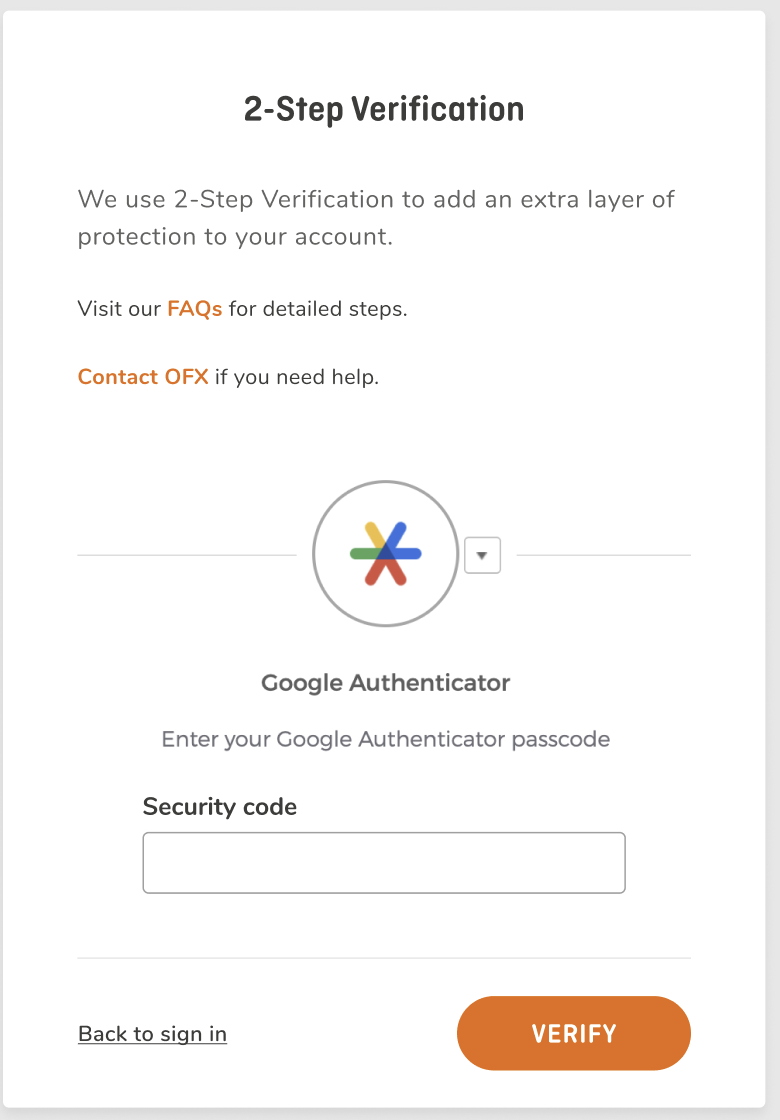Click the 'Visit our' text before FAQs

119,308
